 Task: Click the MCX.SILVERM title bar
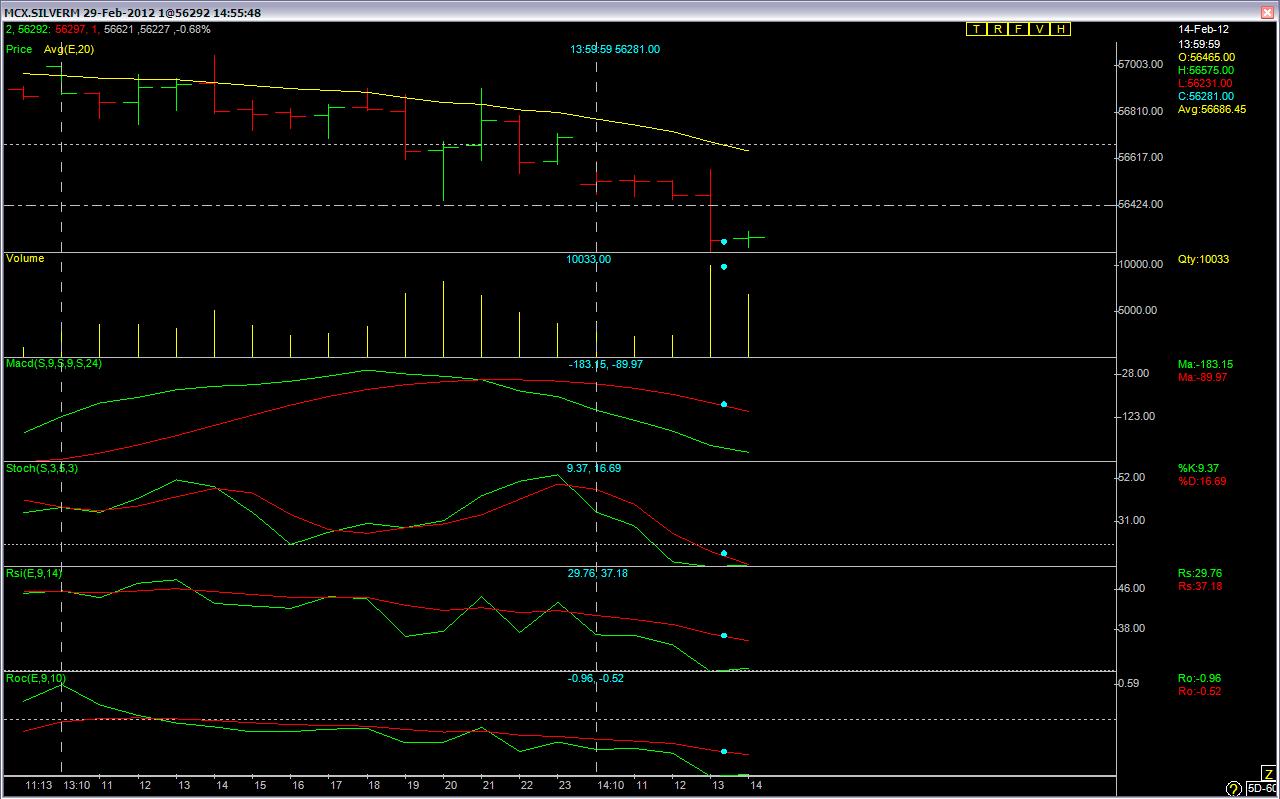pos(640,12)
